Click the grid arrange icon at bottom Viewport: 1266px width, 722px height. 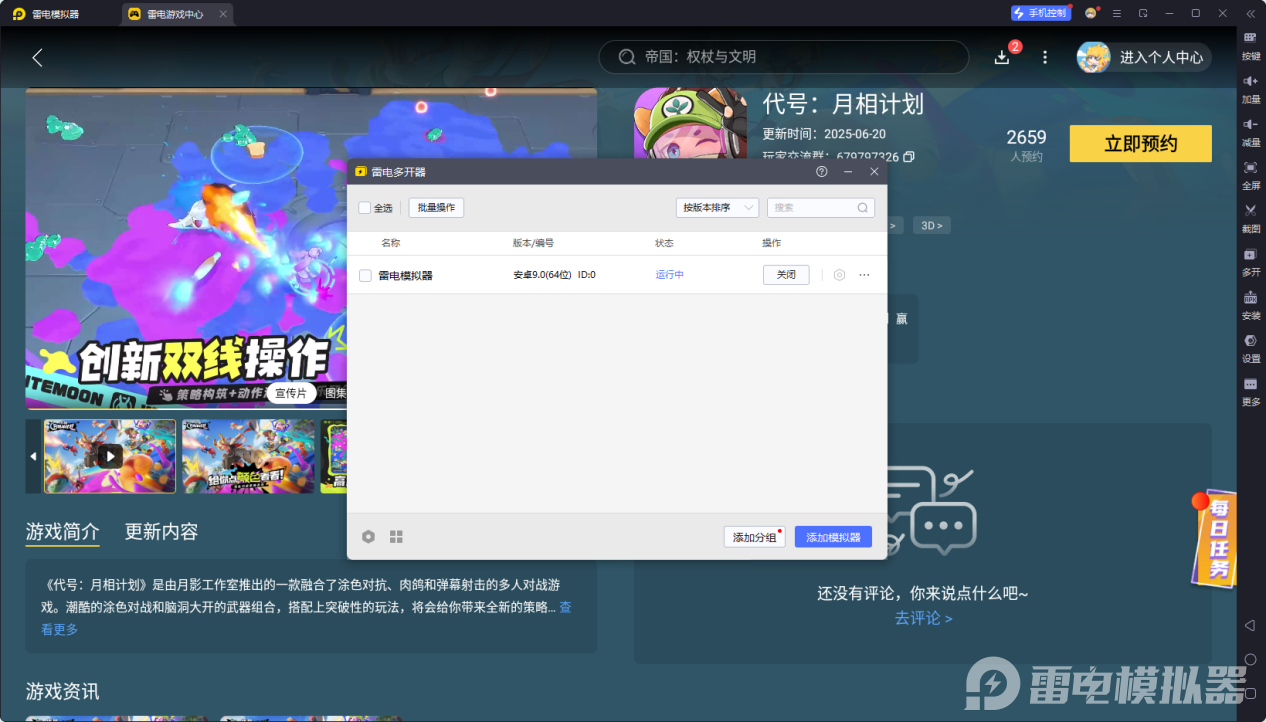point(396,537)
